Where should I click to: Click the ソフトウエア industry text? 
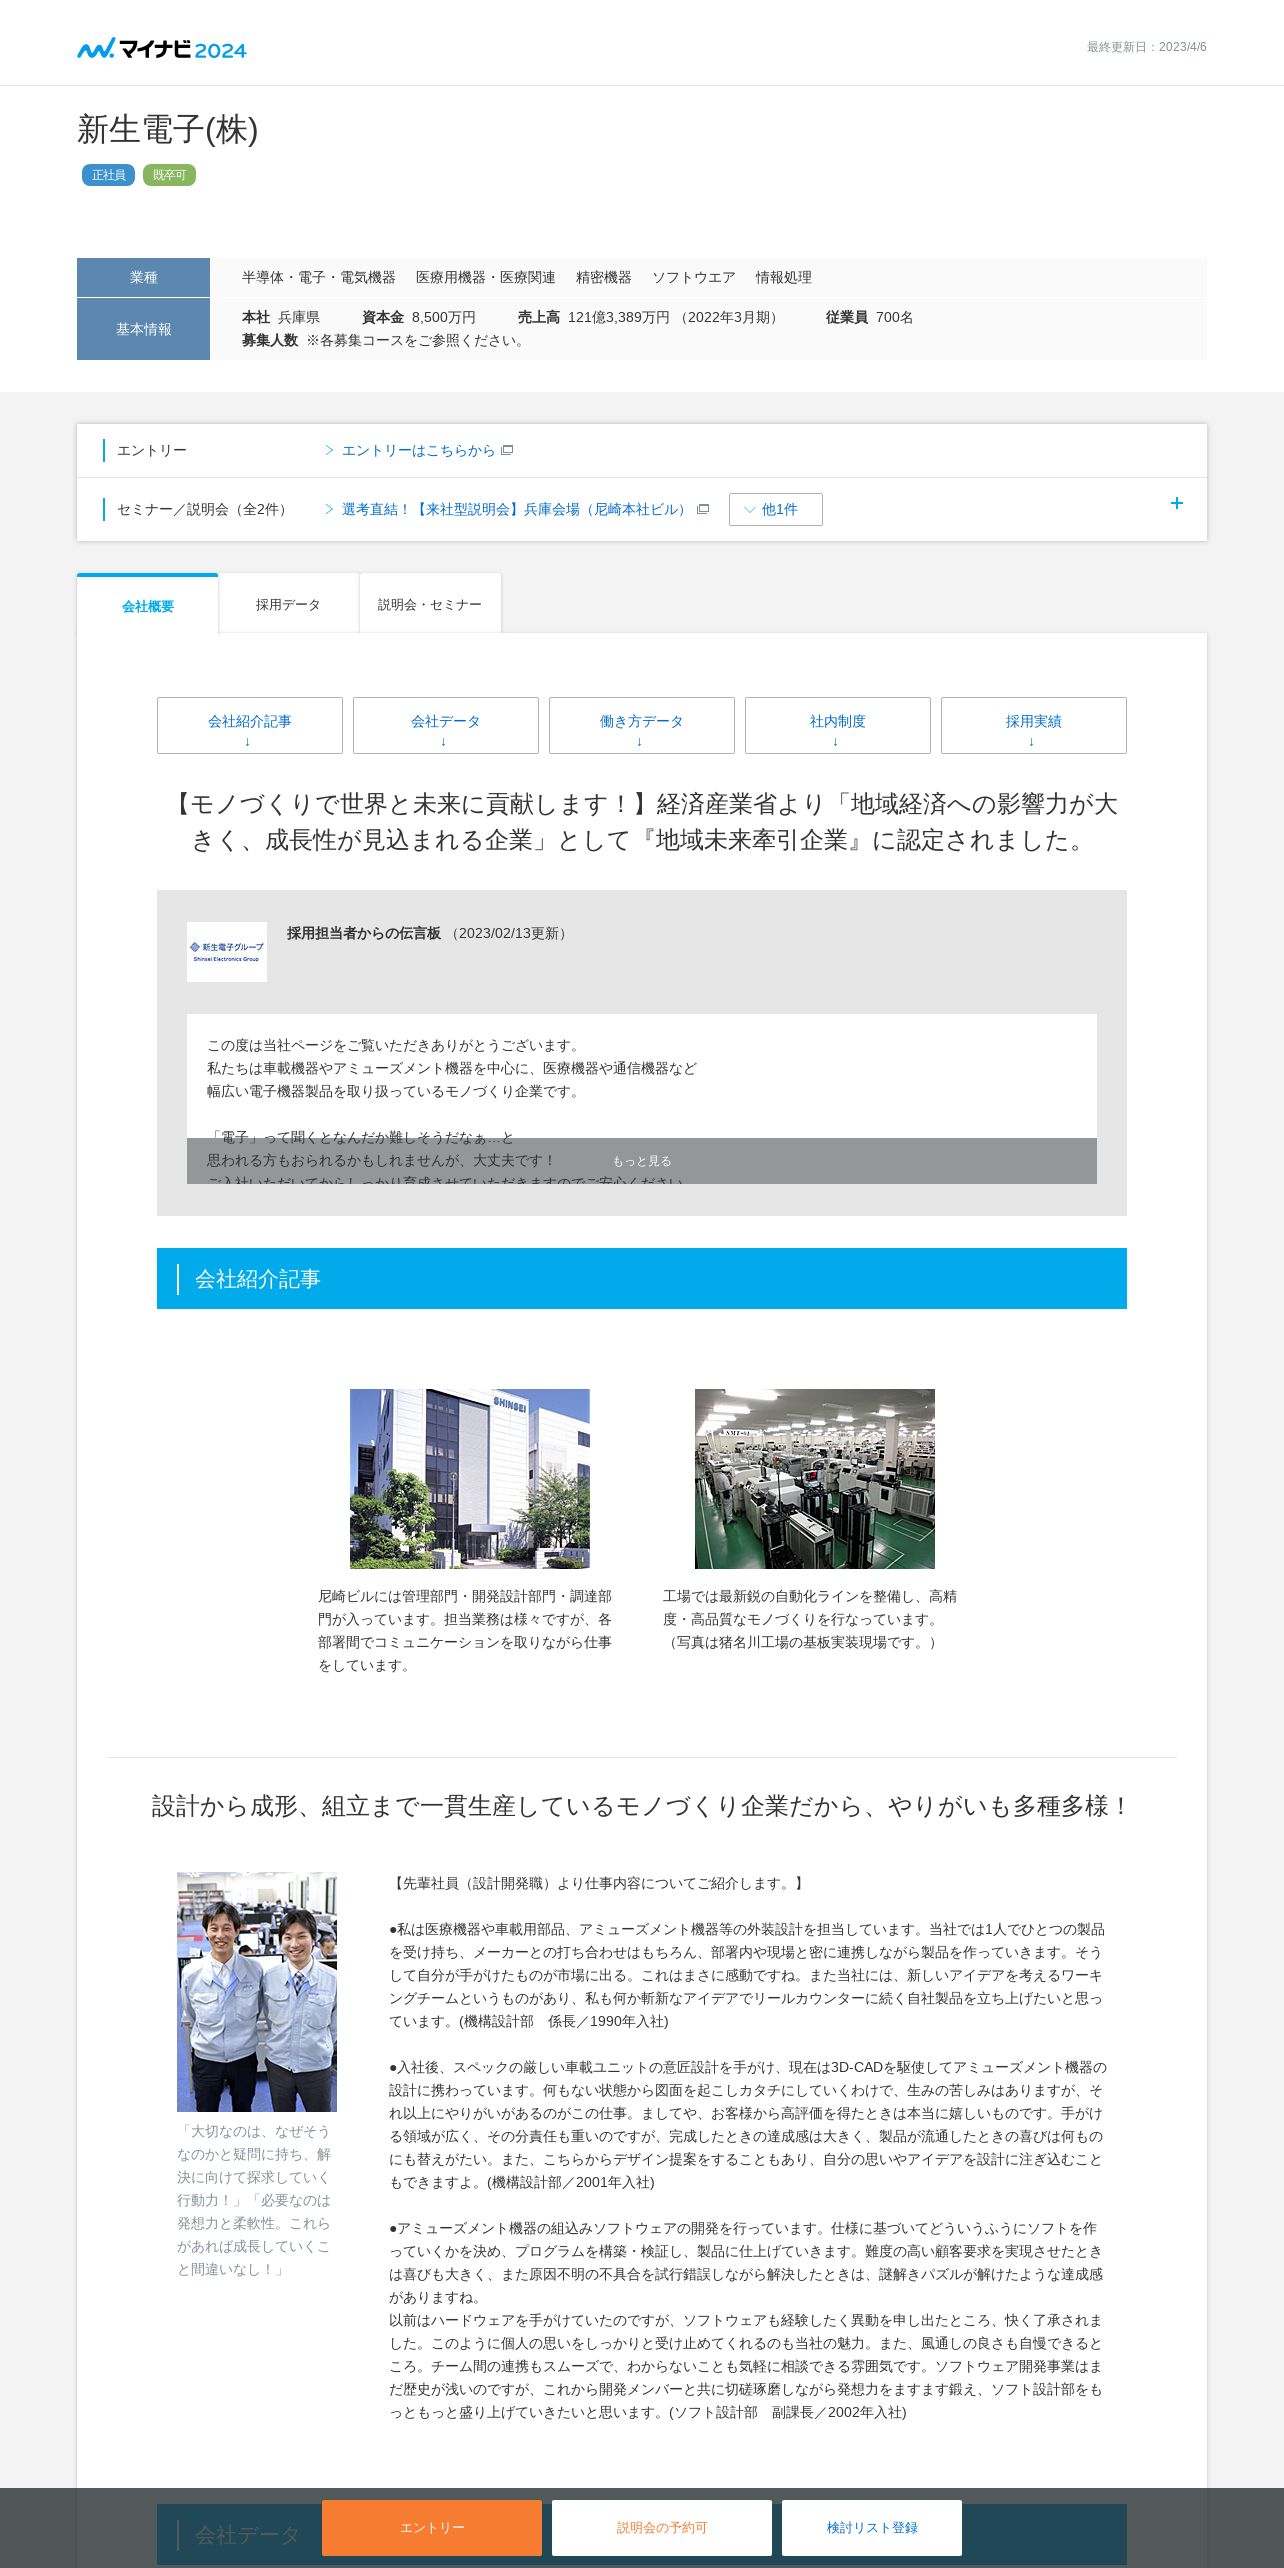694,277
